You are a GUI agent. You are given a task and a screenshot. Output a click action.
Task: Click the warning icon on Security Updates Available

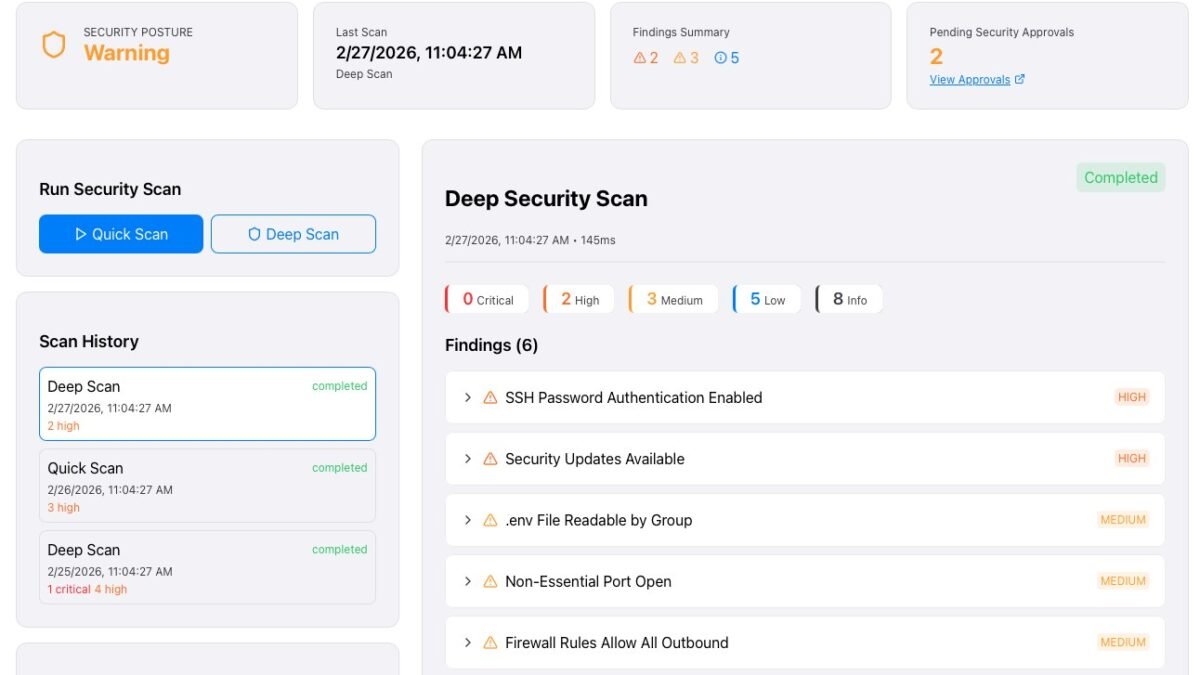pyautogui.click(x=490, y=459)
